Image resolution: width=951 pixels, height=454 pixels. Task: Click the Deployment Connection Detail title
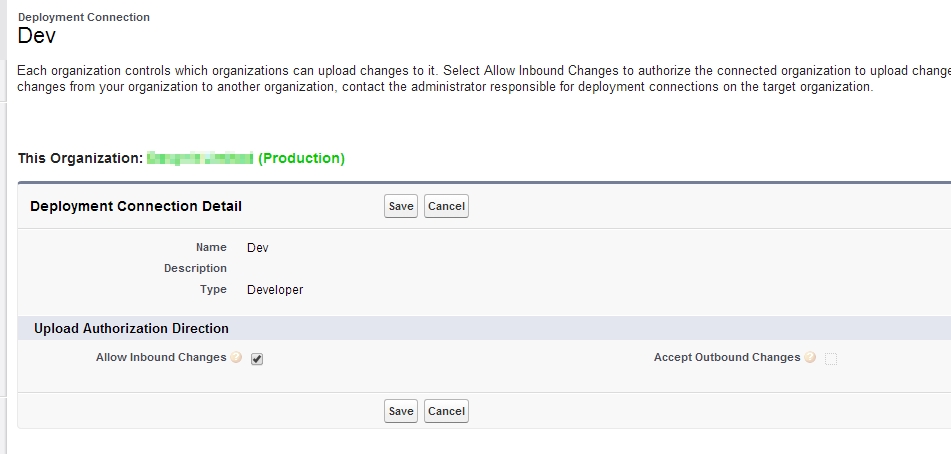click(136, 206)
